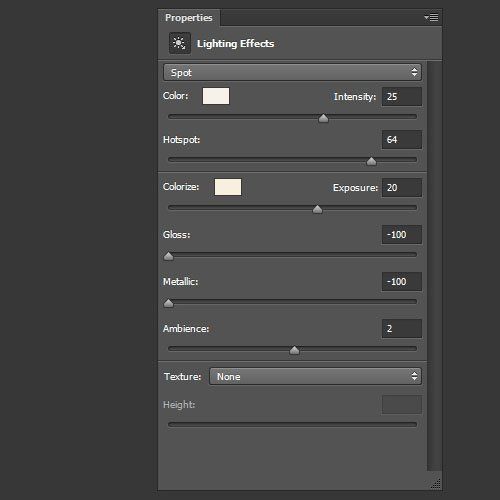Open the Properties panel flyout menu icon
Viewport: 500px width, 500px height.
pyautogui.click(x=431, y=17)
